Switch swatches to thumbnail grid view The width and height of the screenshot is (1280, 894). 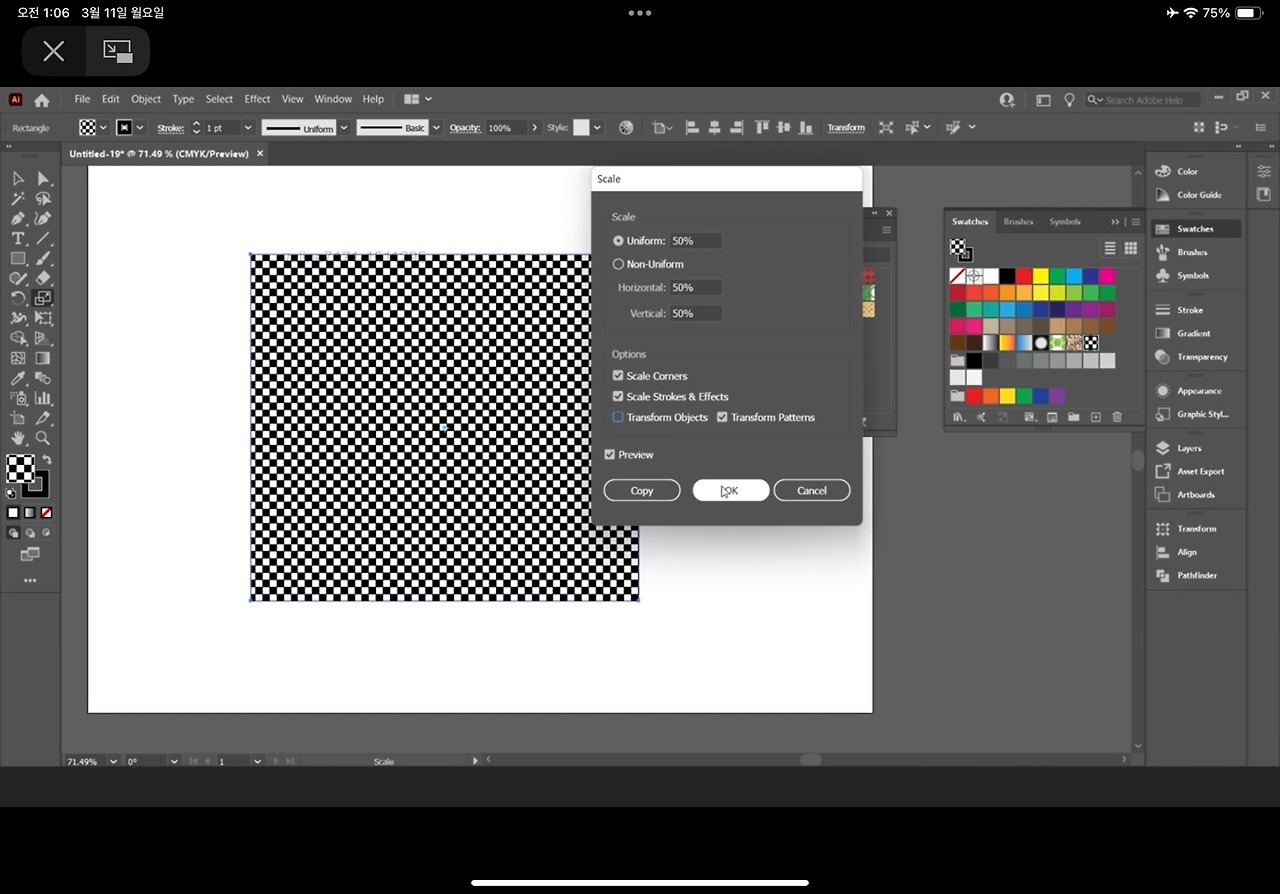point(1131,248)
